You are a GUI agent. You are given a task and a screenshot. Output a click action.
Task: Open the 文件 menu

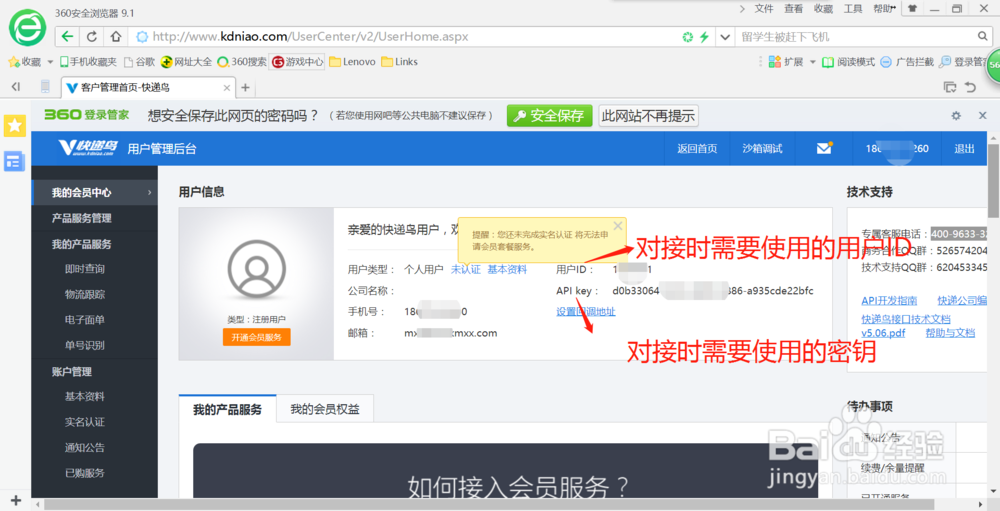[x=763, y=9]
